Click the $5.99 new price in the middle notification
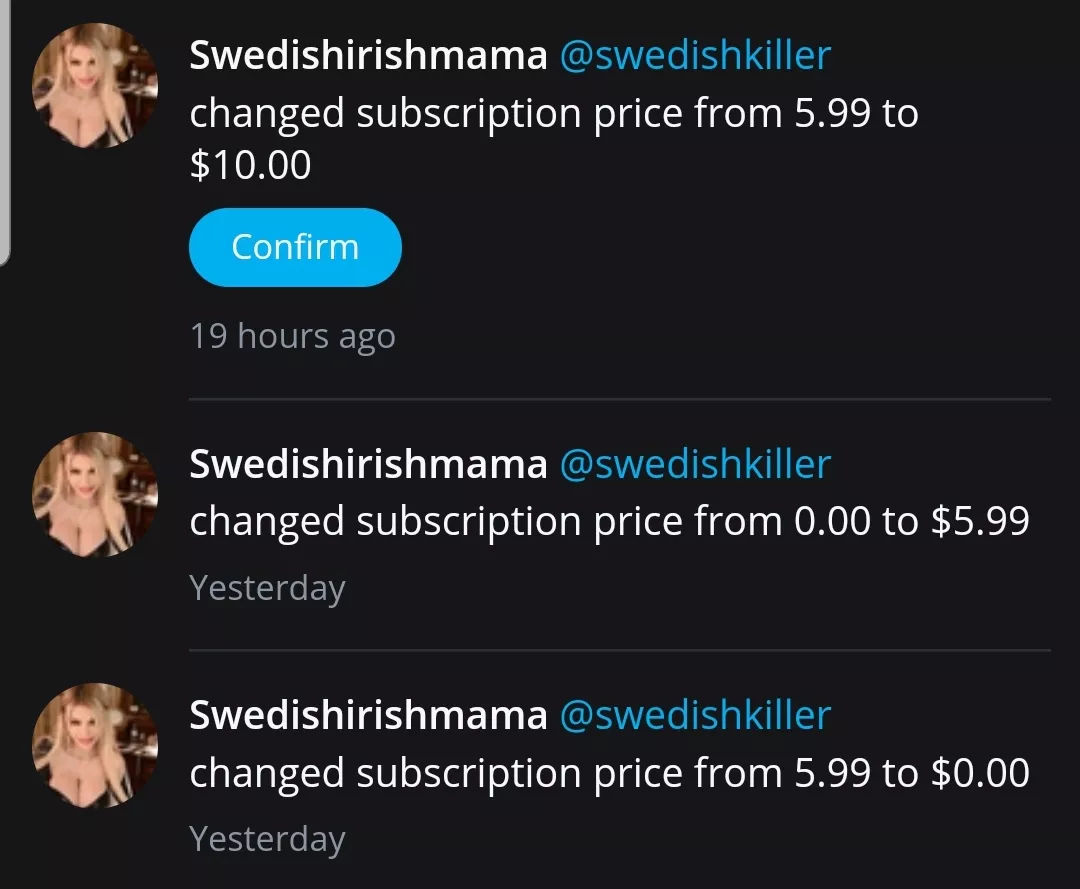This screenshot has height=889, width=1080. [x=979, y=522]
